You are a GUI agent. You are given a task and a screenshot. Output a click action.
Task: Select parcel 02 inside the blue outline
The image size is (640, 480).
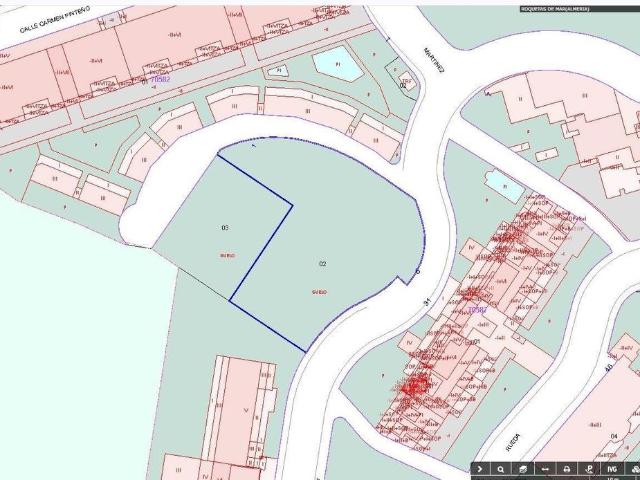[322, 264]
